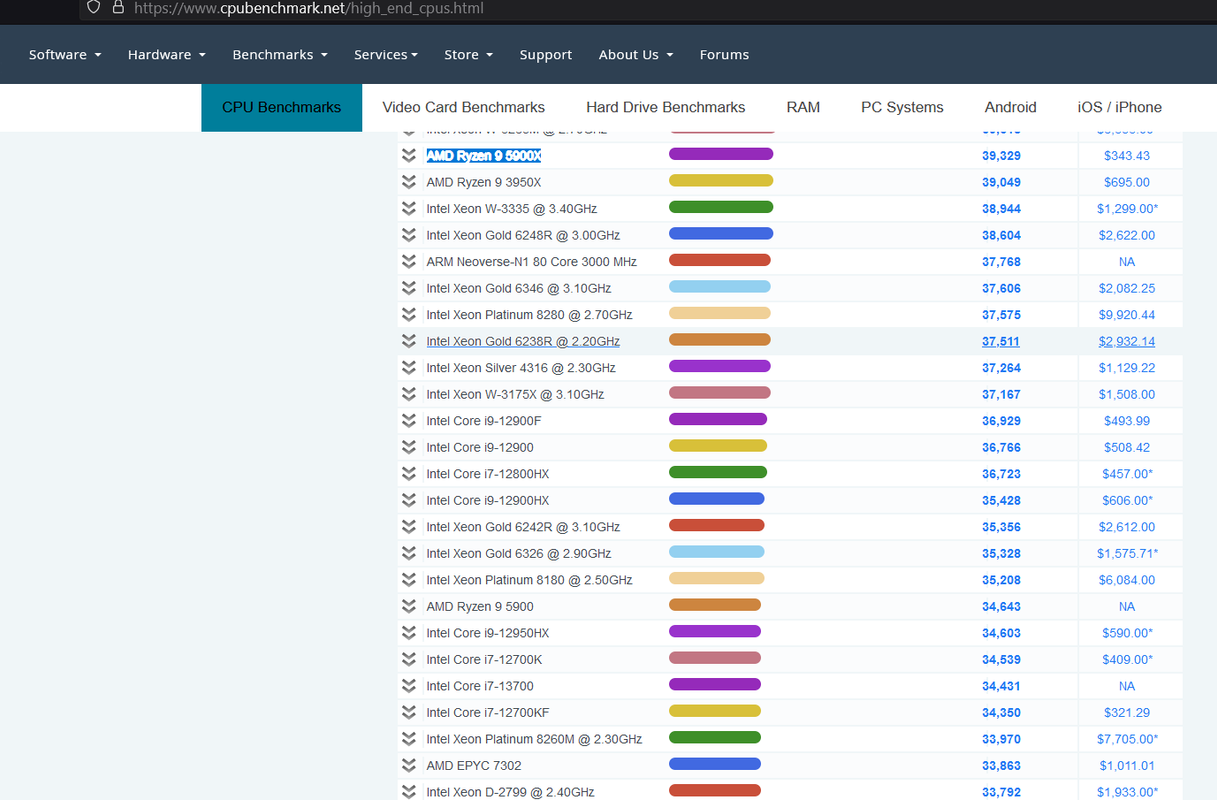Viewport: 1217px width, 800px height.
Task: Expand chevron beside Xeon Gold 6346
Action: click(x=408, y=288)
